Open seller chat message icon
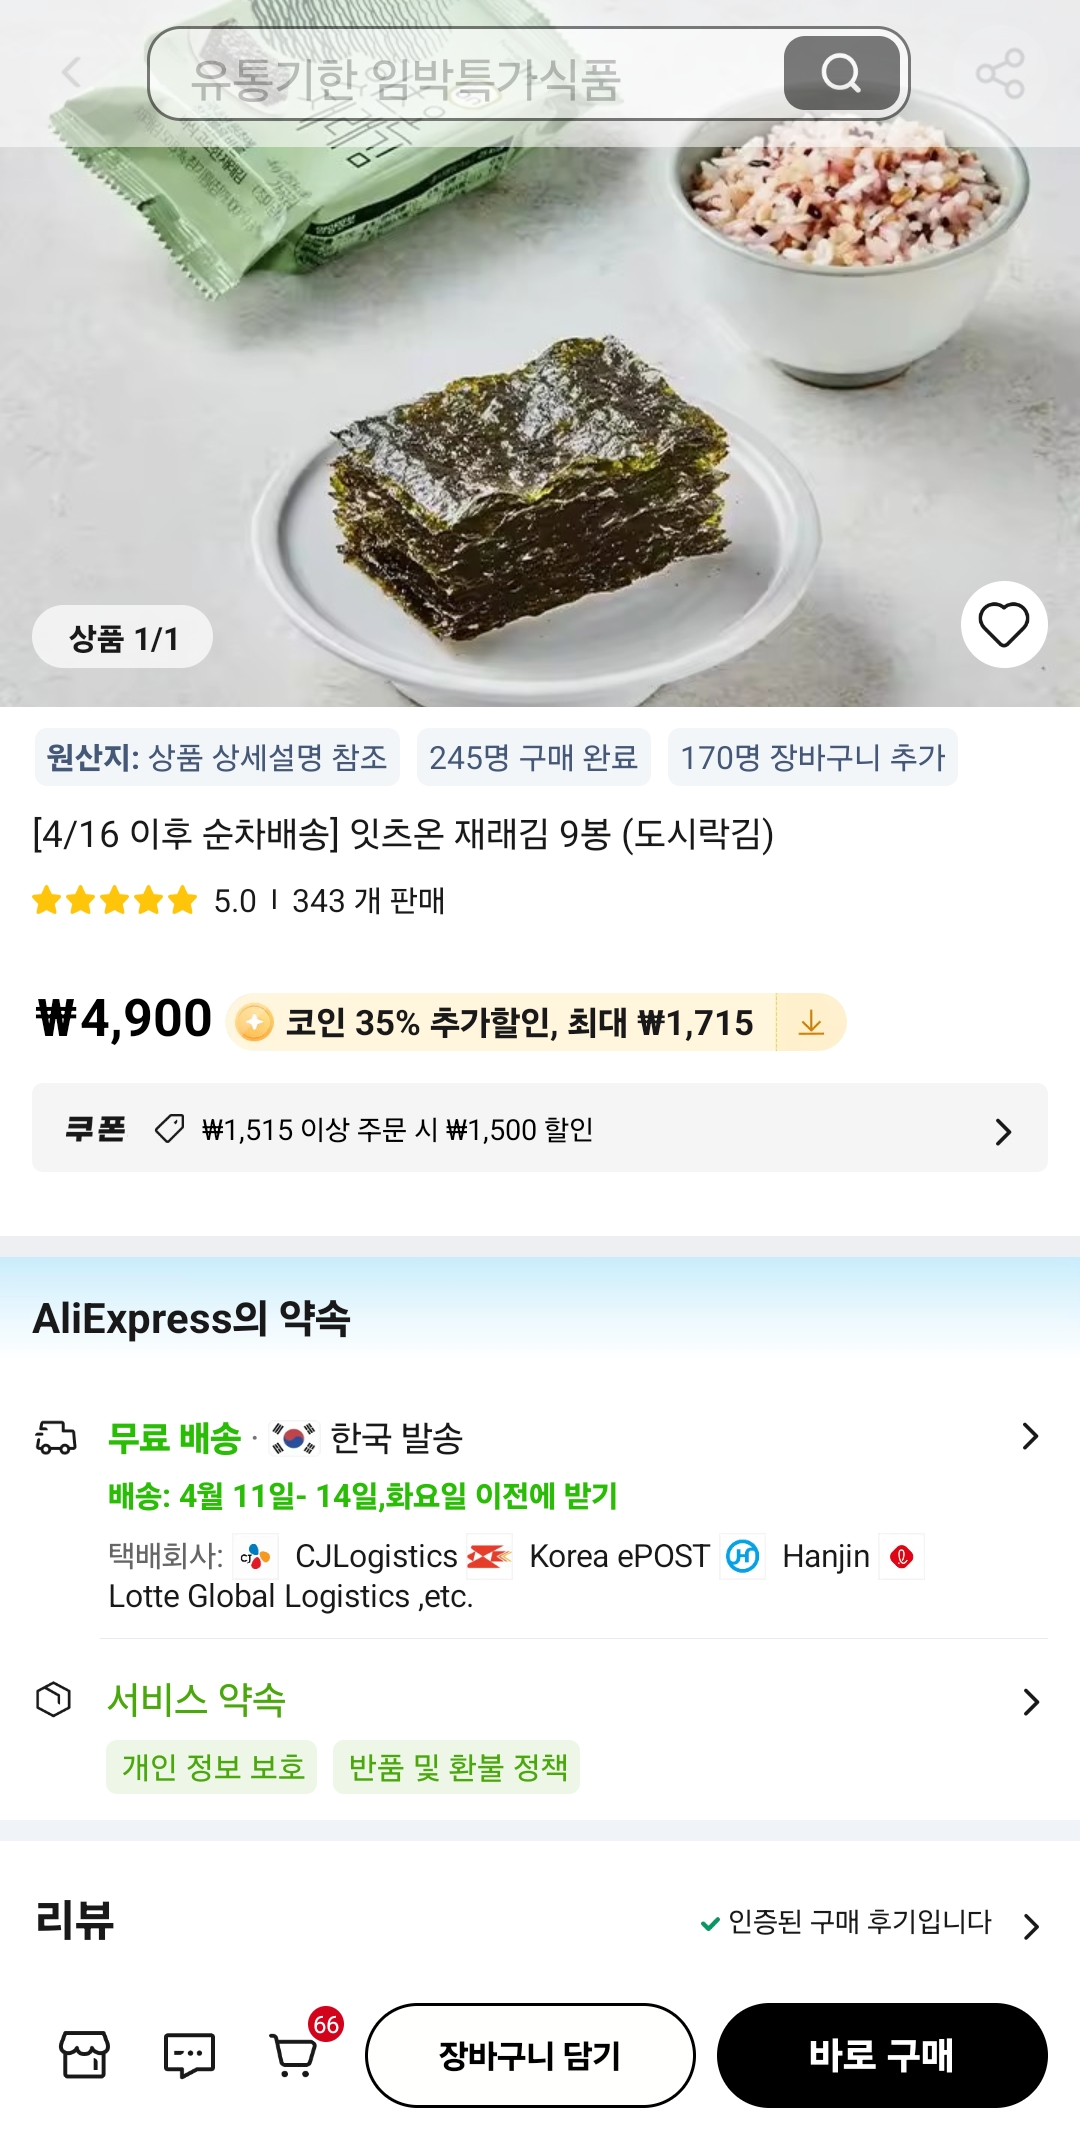1080x2134 pixels. click(189, 2055)
